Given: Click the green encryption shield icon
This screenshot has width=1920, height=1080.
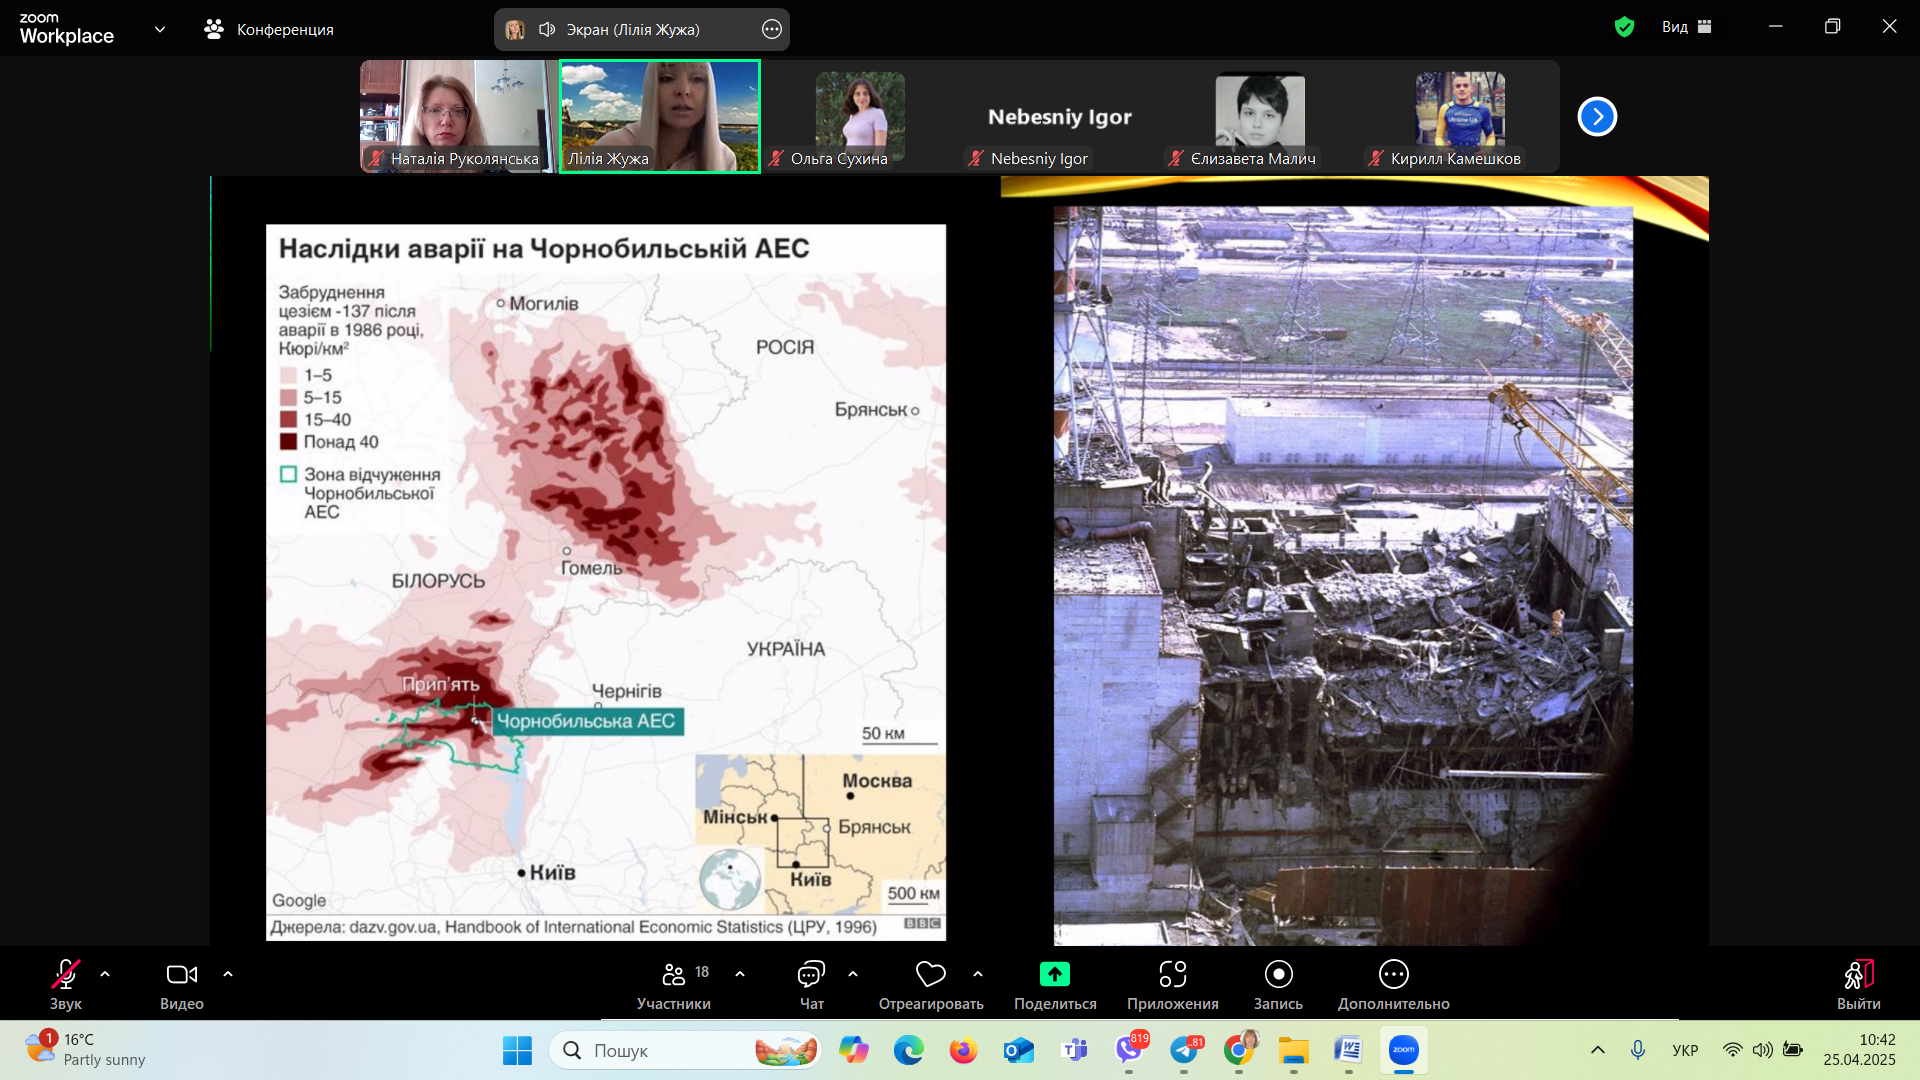Looking at the screenshot, I should pos(1624,27).
